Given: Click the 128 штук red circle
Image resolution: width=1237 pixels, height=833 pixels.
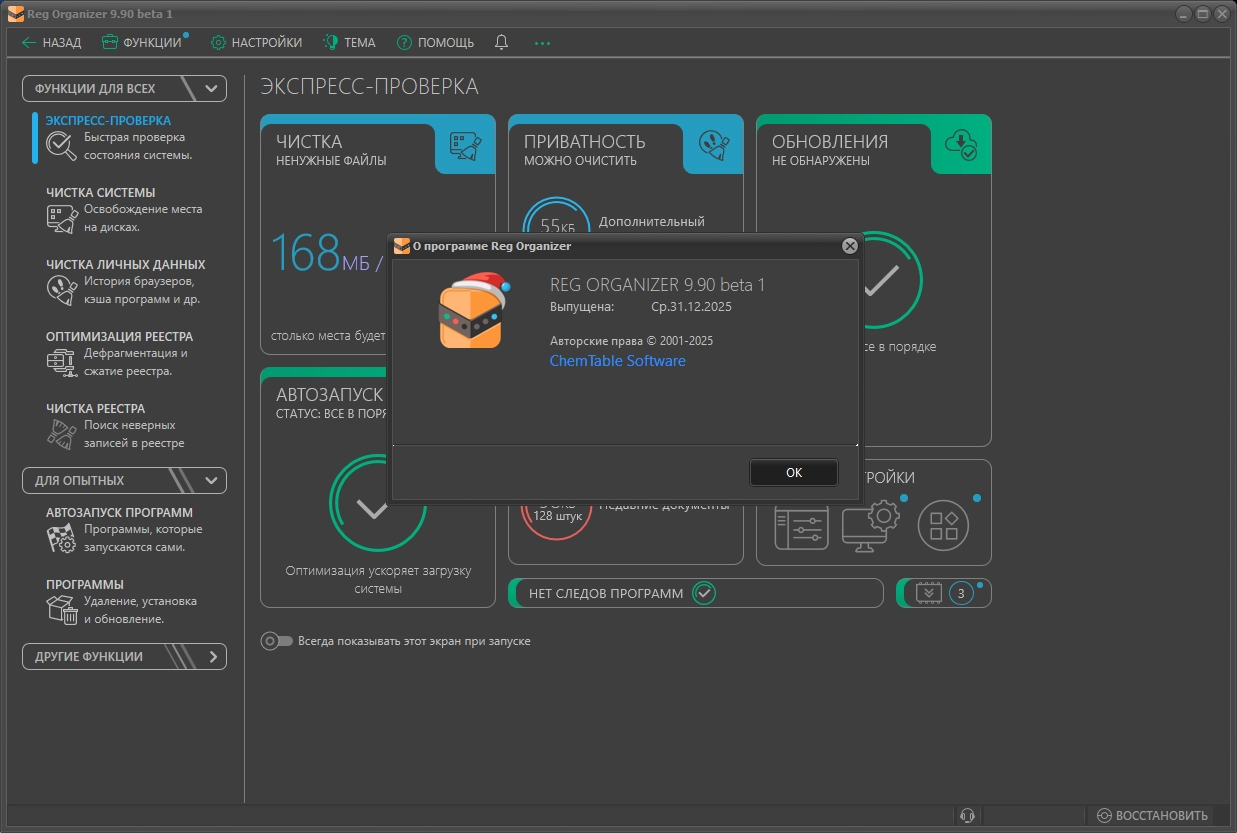Looking at the screenshot, I should click(x=557, y=515).
